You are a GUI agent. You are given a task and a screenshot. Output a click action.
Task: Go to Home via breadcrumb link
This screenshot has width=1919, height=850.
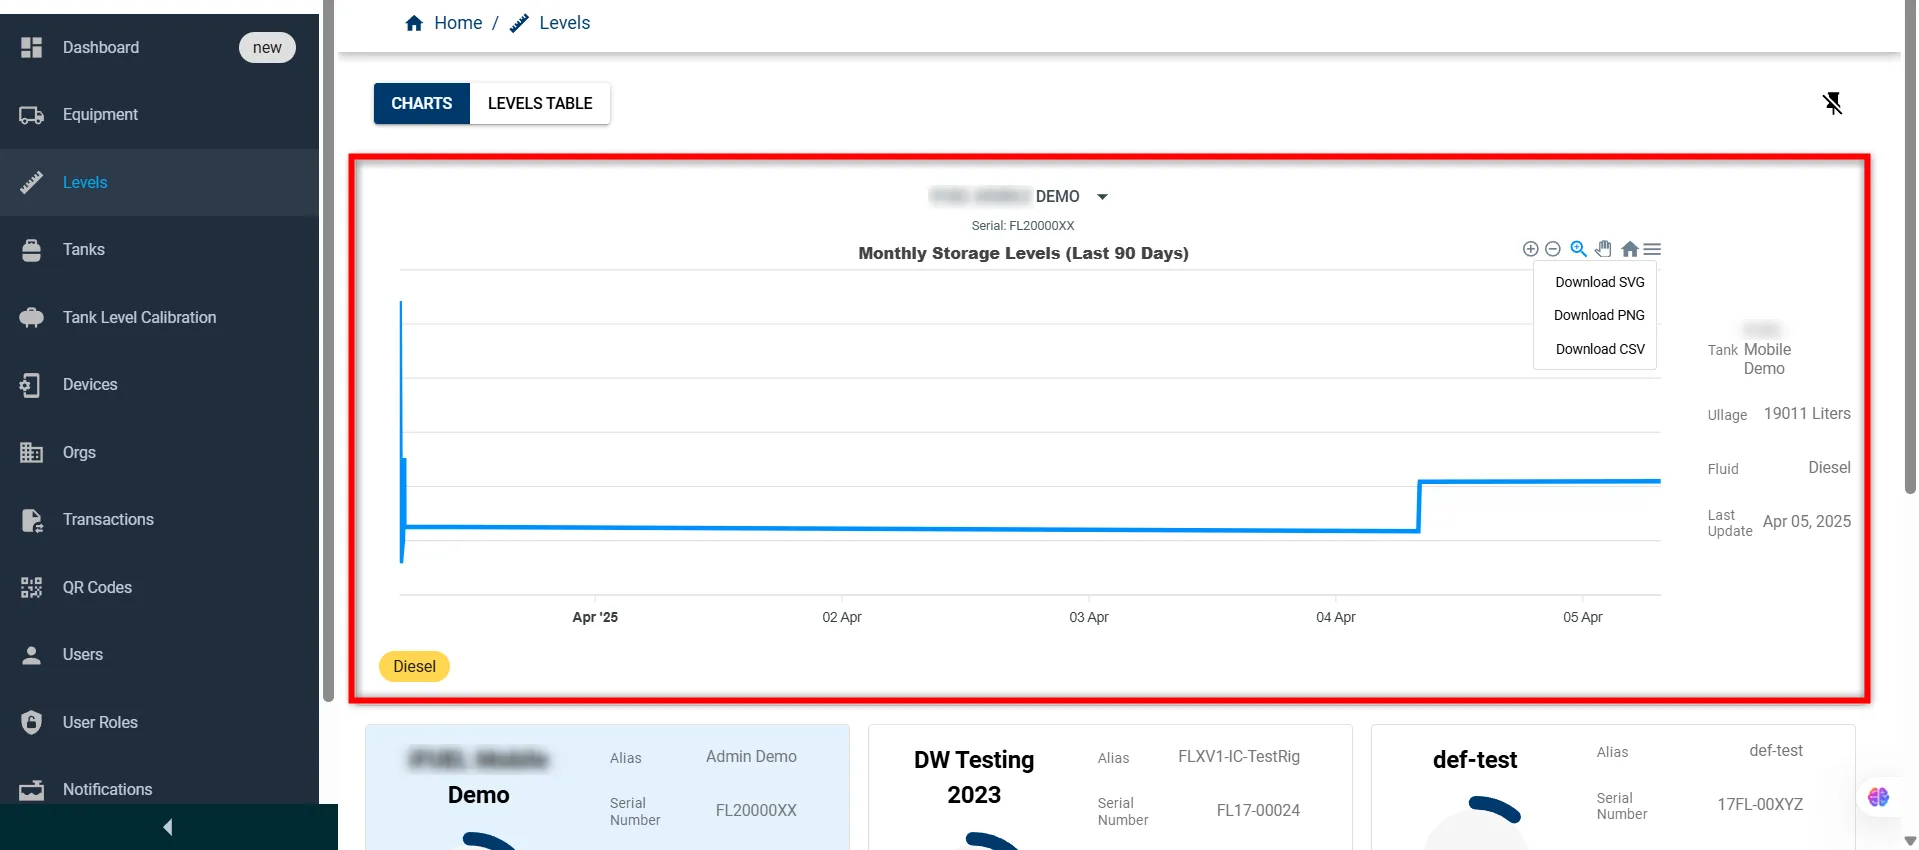(x=458, y=23)
